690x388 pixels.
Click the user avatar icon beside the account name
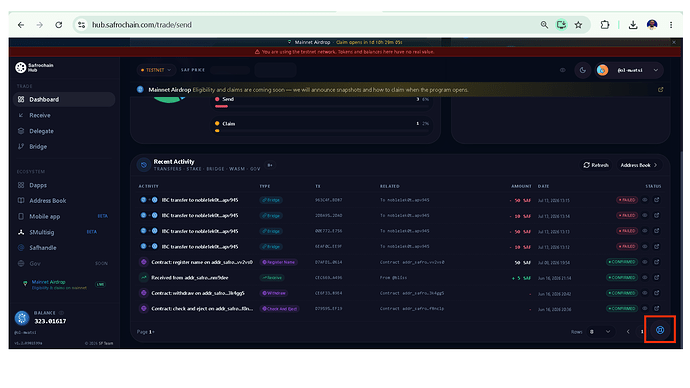(x=602, y=70)
